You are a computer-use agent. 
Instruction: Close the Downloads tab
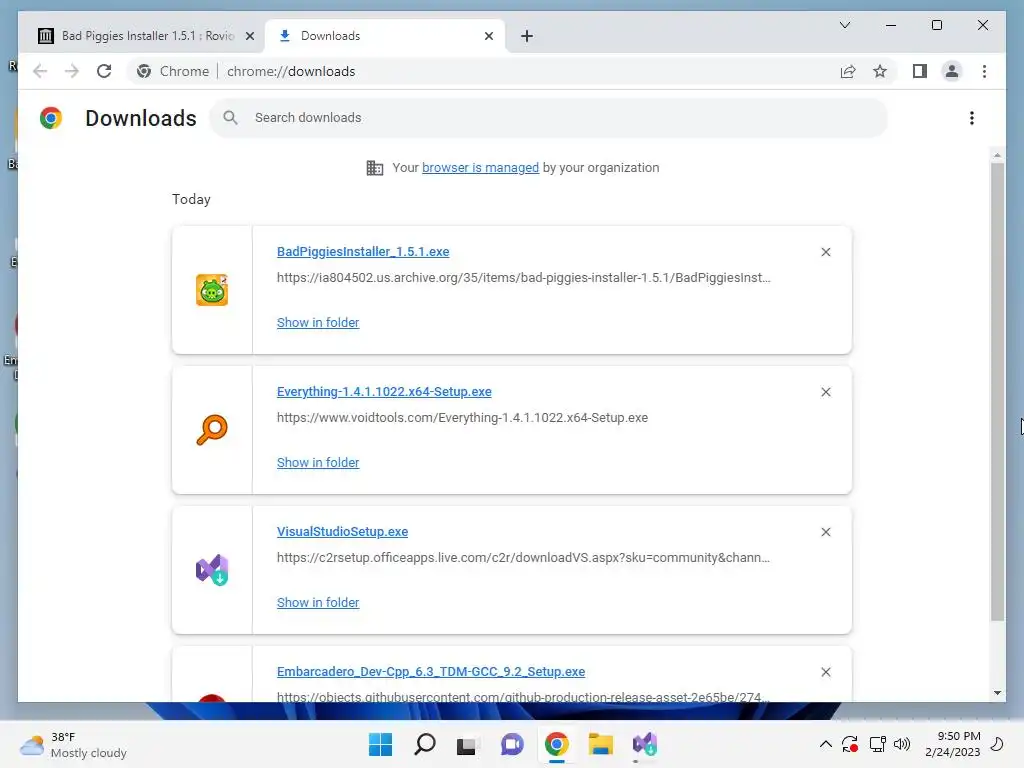488,36
